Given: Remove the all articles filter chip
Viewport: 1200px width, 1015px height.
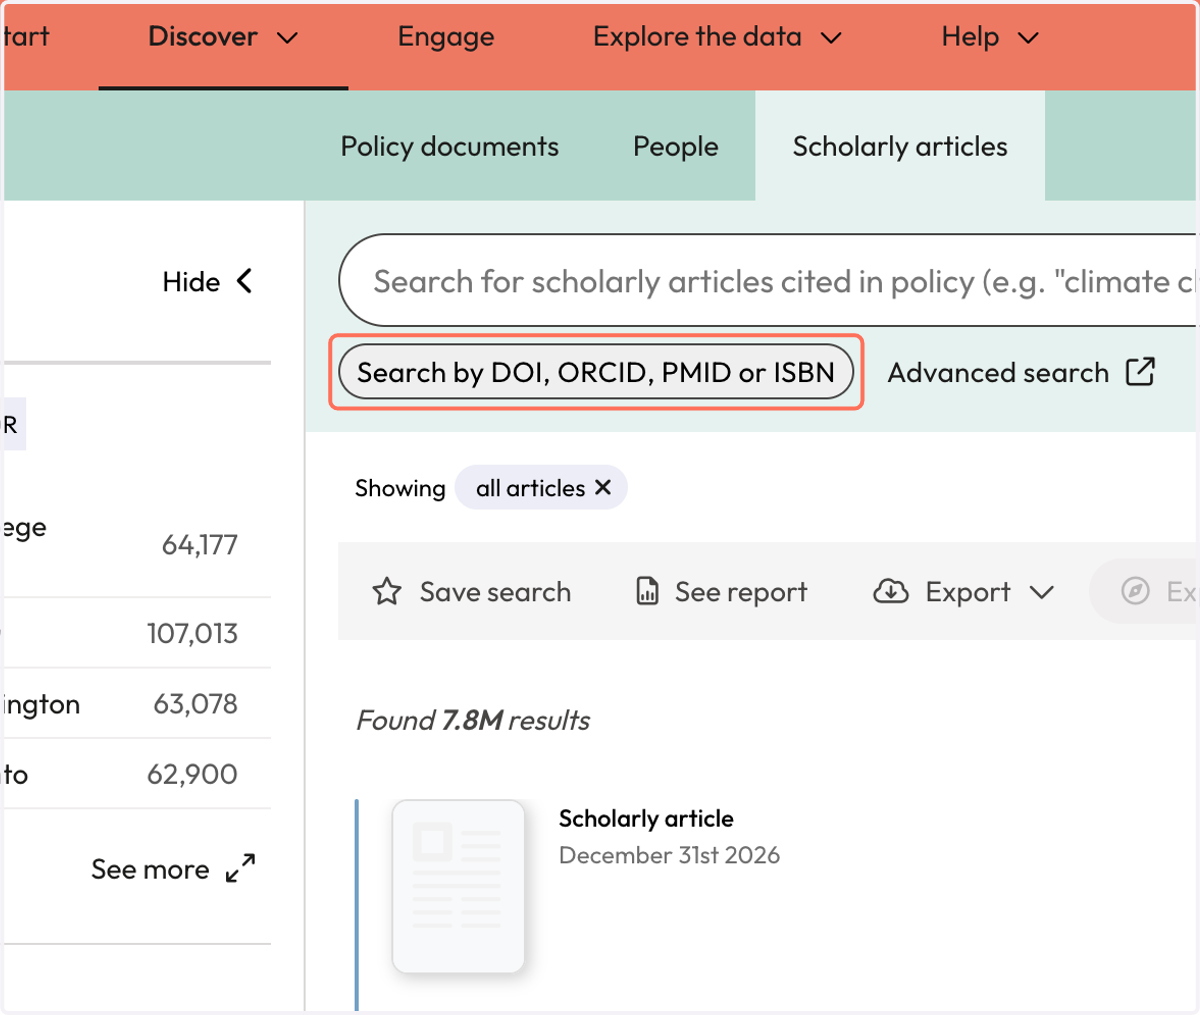Looking at the screenshot, I should (x=603, y=487).
